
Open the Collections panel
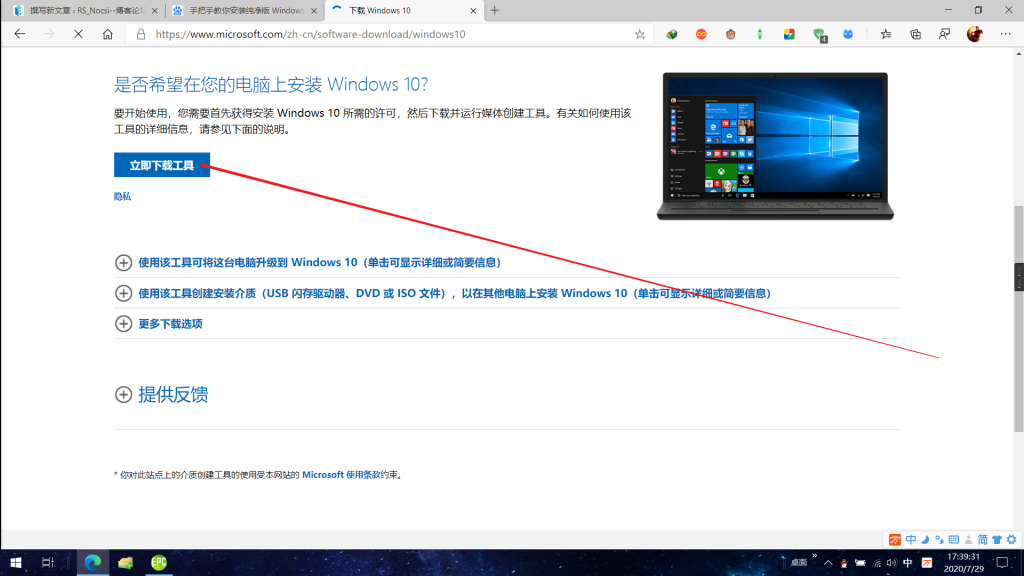915,34
